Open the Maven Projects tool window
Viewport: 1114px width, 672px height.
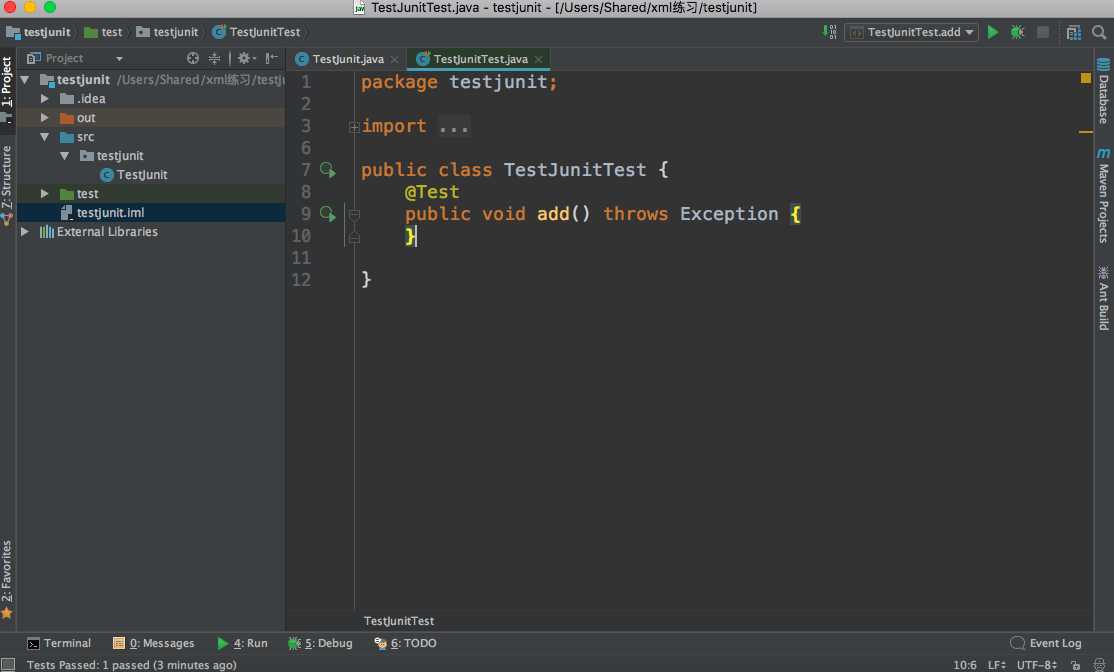point(1103,196)
